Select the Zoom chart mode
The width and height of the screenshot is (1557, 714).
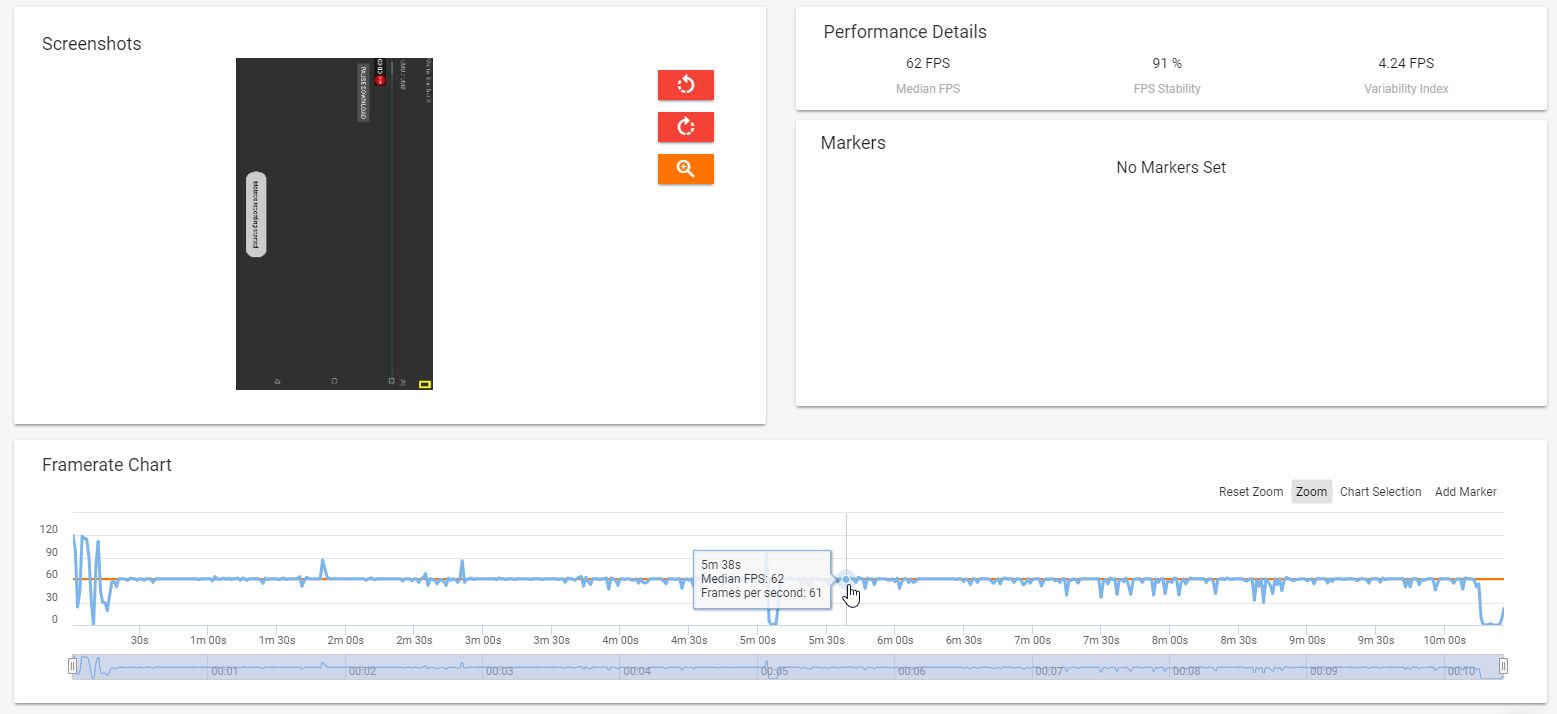(1311, 492)
